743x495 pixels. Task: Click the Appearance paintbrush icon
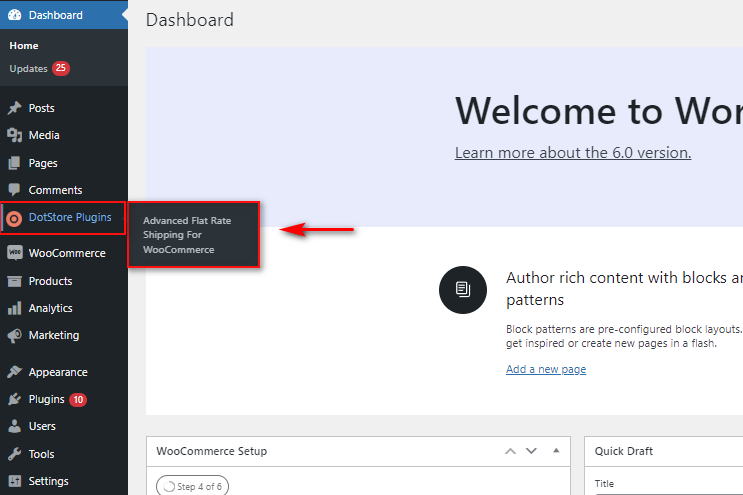pyautogui.click(x=15, y=372)
